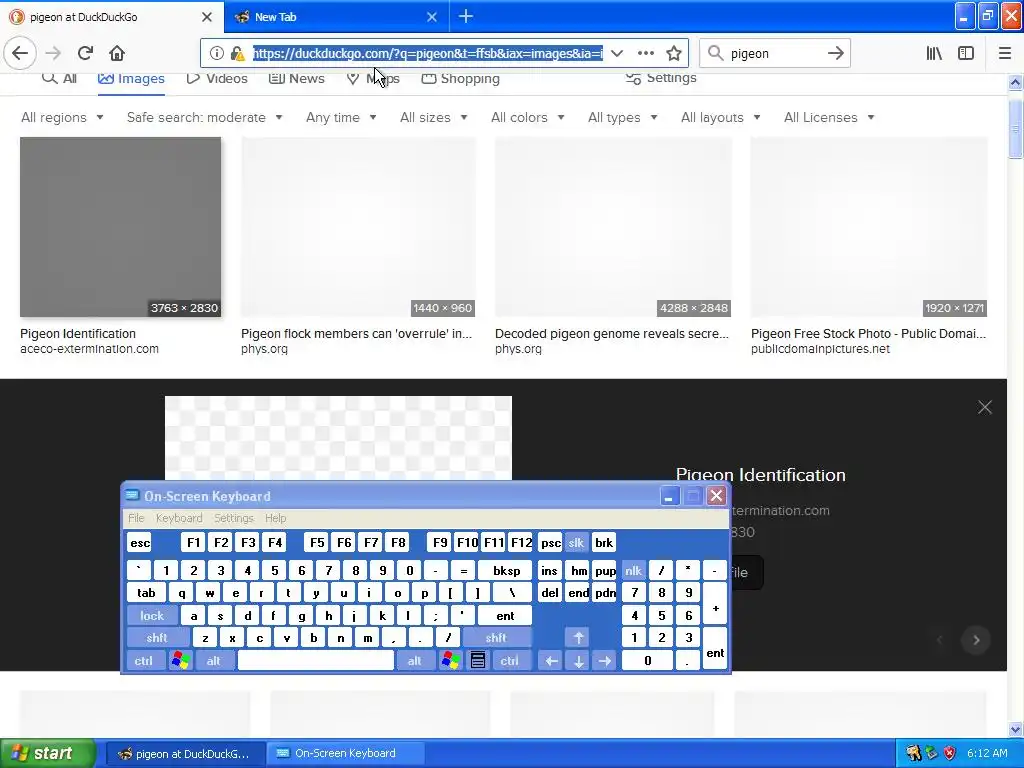Switch to the Videos search tab
This screenshot has width=1024, height=768.
tap(217, 78)
